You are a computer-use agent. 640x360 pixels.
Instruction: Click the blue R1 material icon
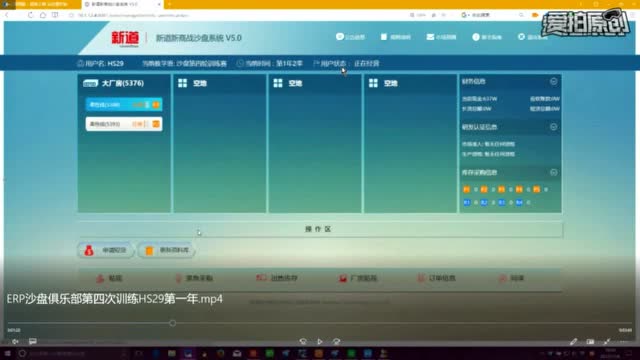(x=467, y=202)
